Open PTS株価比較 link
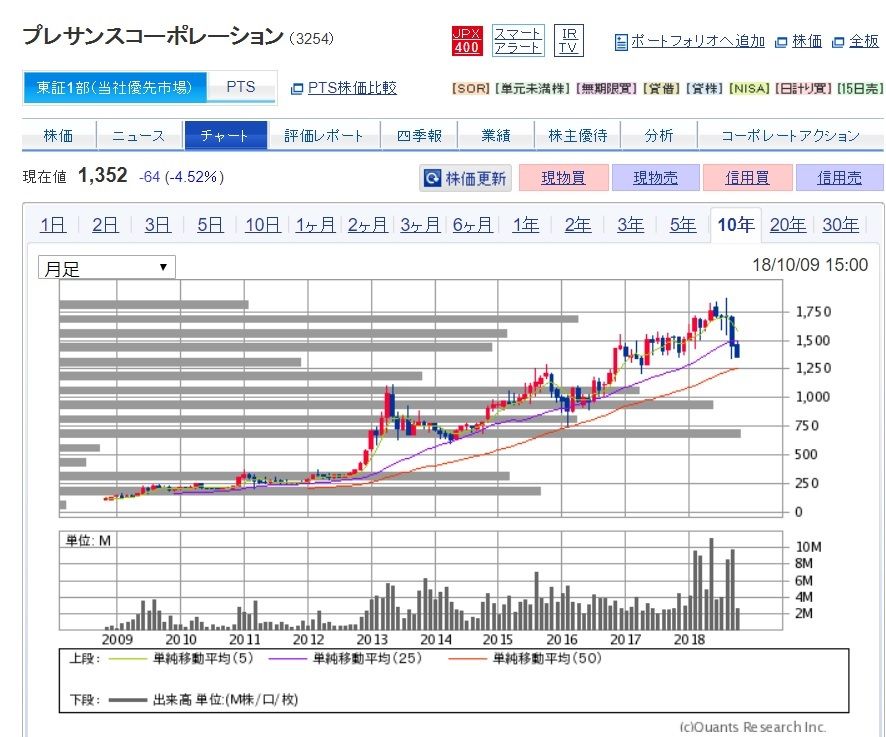This screenshot has height=737, width=886. (352, 88)
